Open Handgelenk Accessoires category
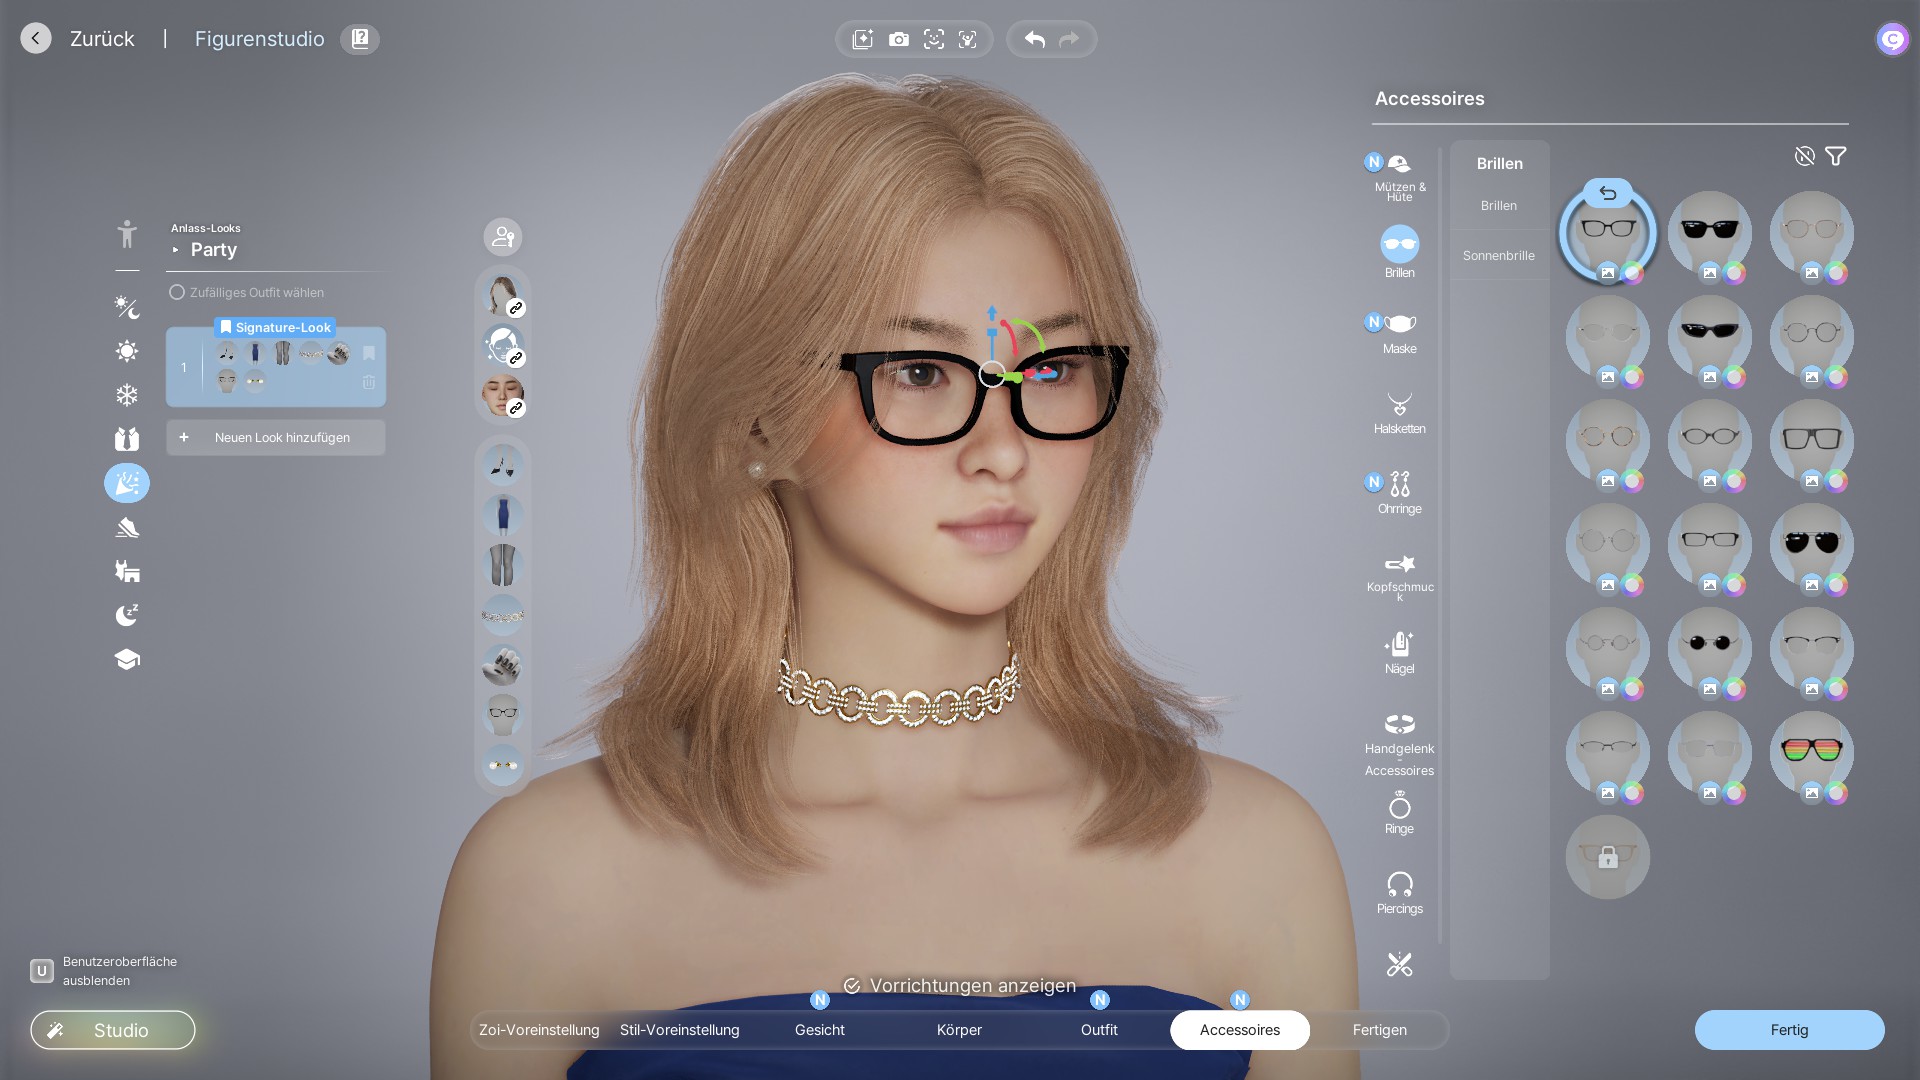 pyautogui.click(x=1400, y=745)
